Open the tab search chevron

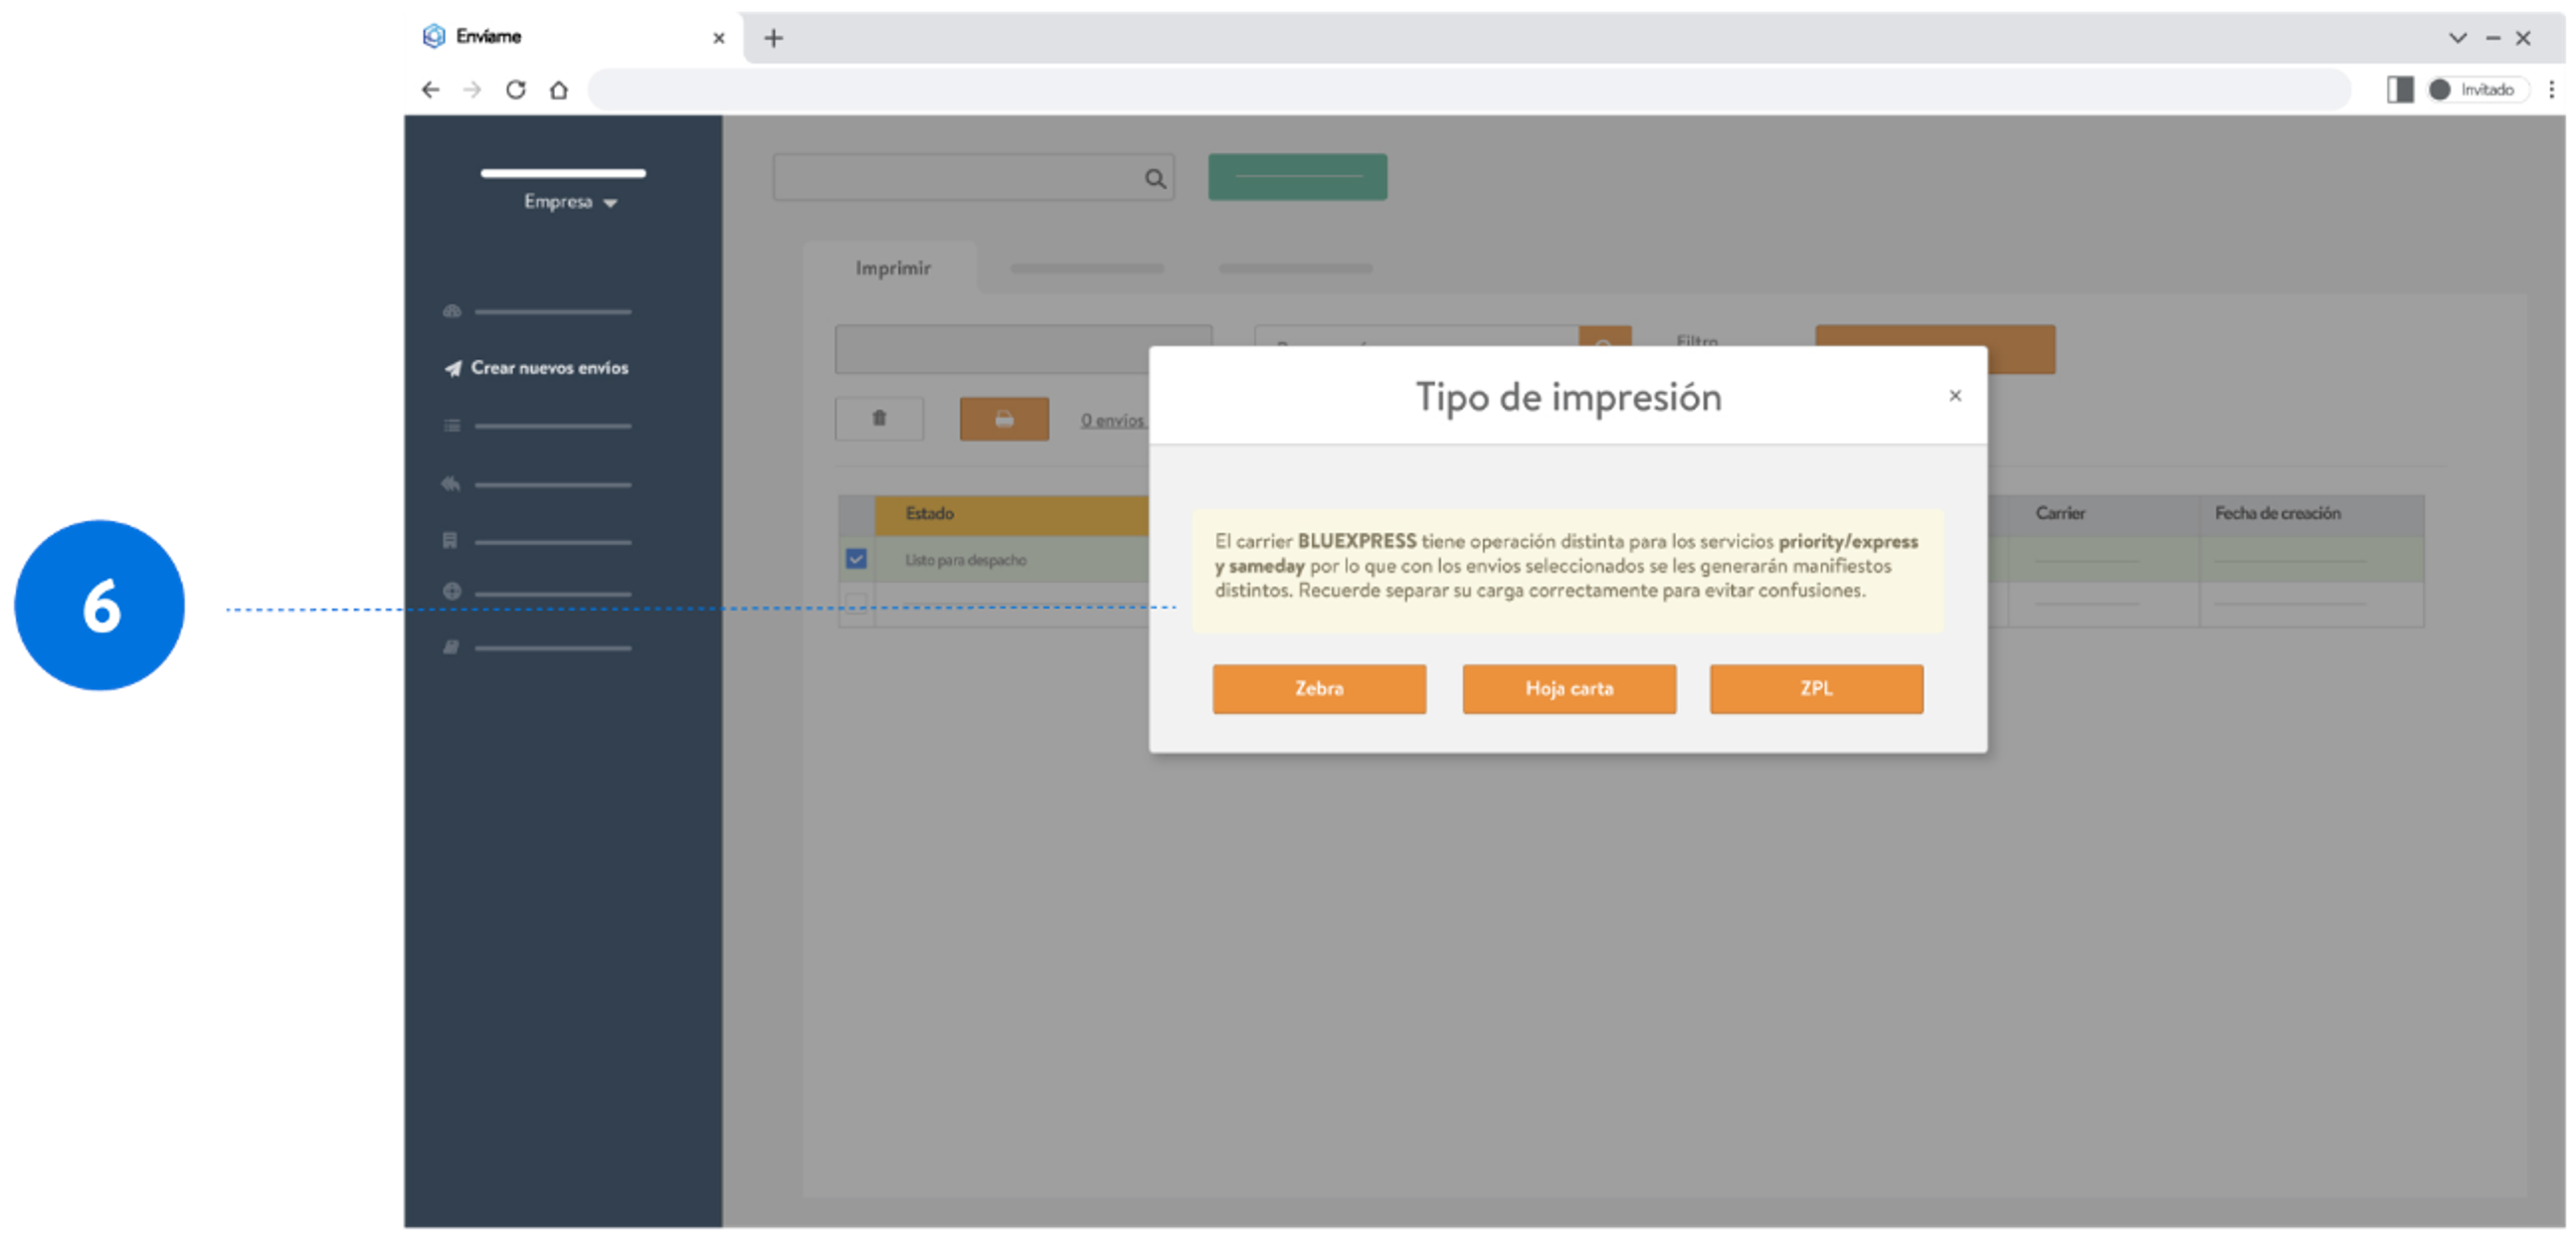click(x=2457, y=38)
